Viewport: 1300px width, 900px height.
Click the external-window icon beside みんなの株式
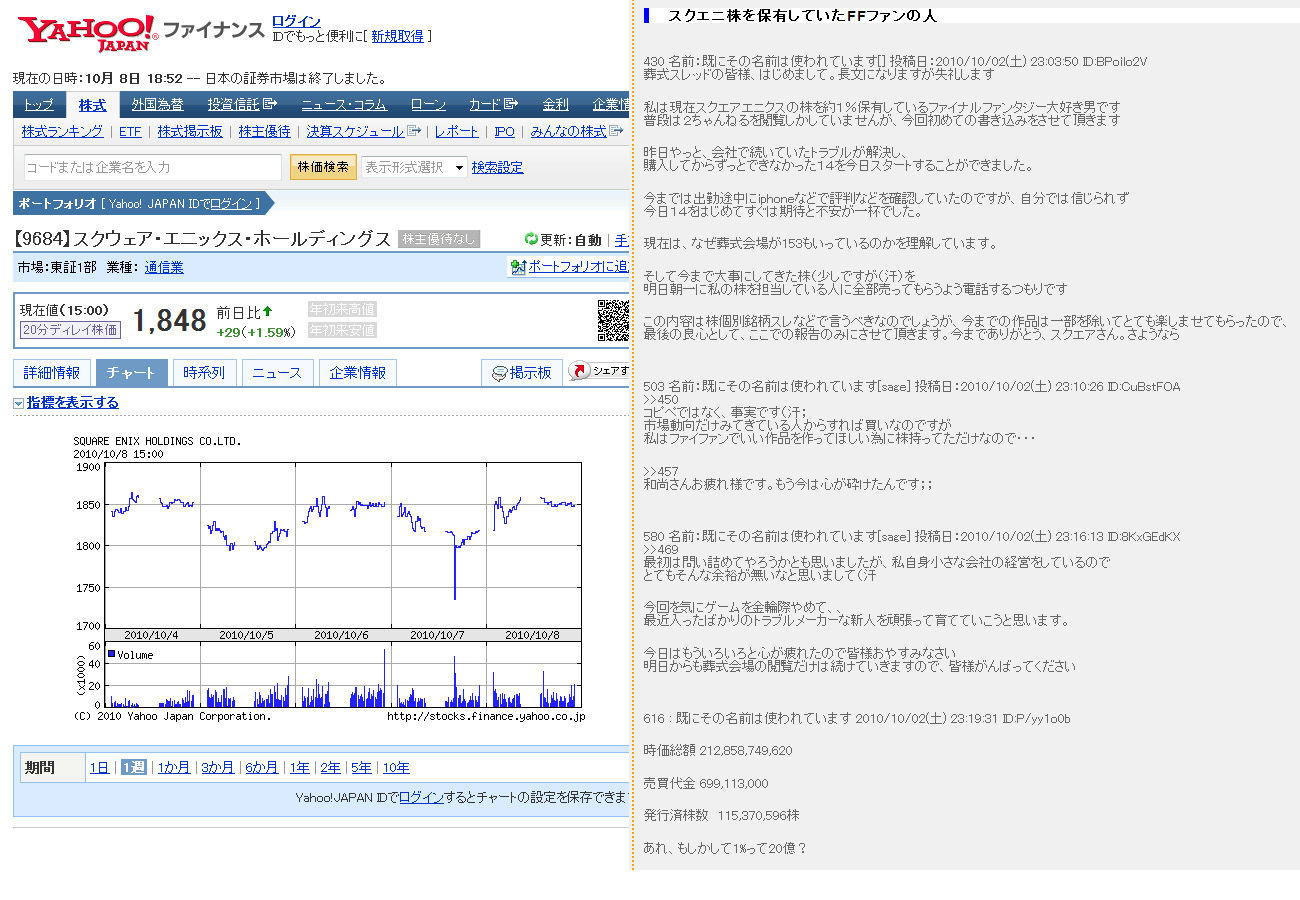click(x=616, y=131)
